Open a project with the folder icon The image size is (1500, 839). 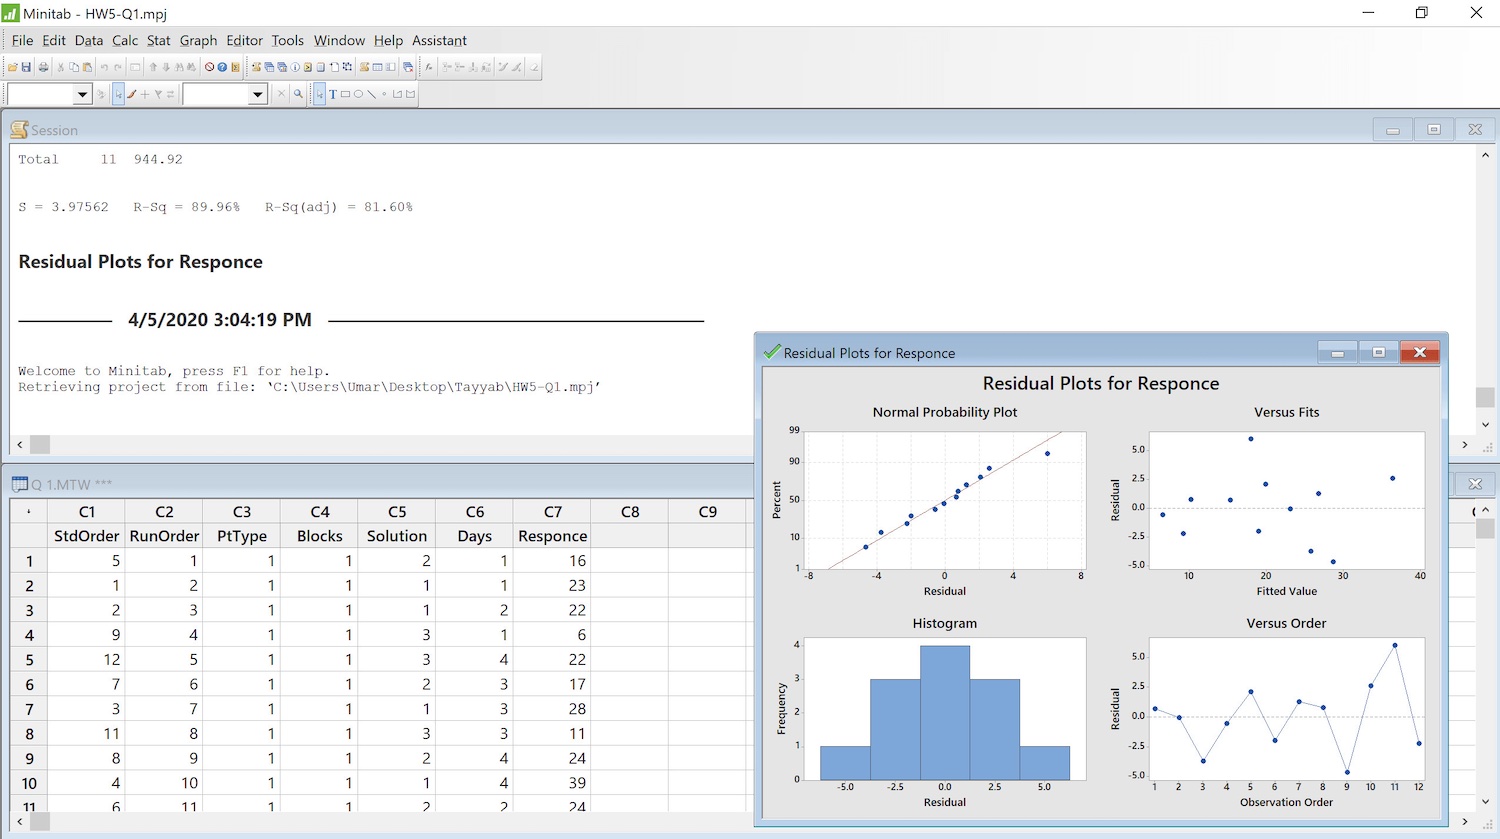click(x=13, y=67)
